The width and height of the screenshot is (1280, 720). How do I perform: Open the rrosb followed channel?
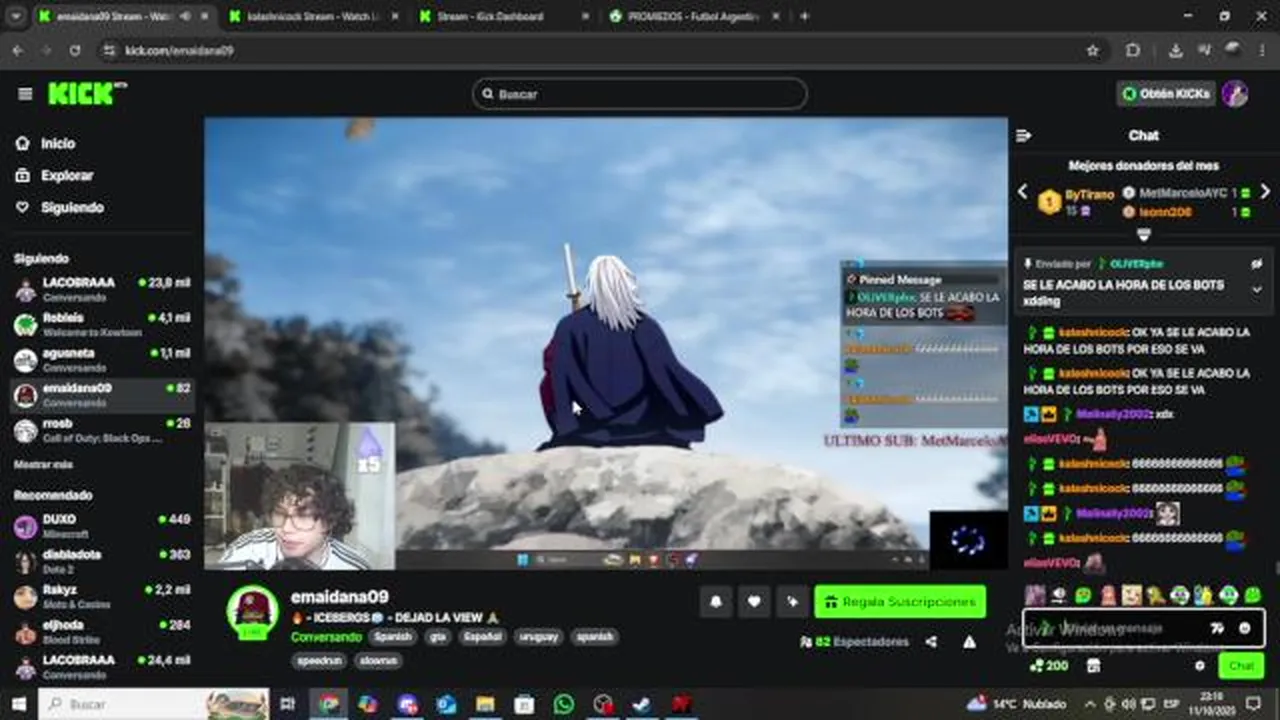click(x=102, y=430)
